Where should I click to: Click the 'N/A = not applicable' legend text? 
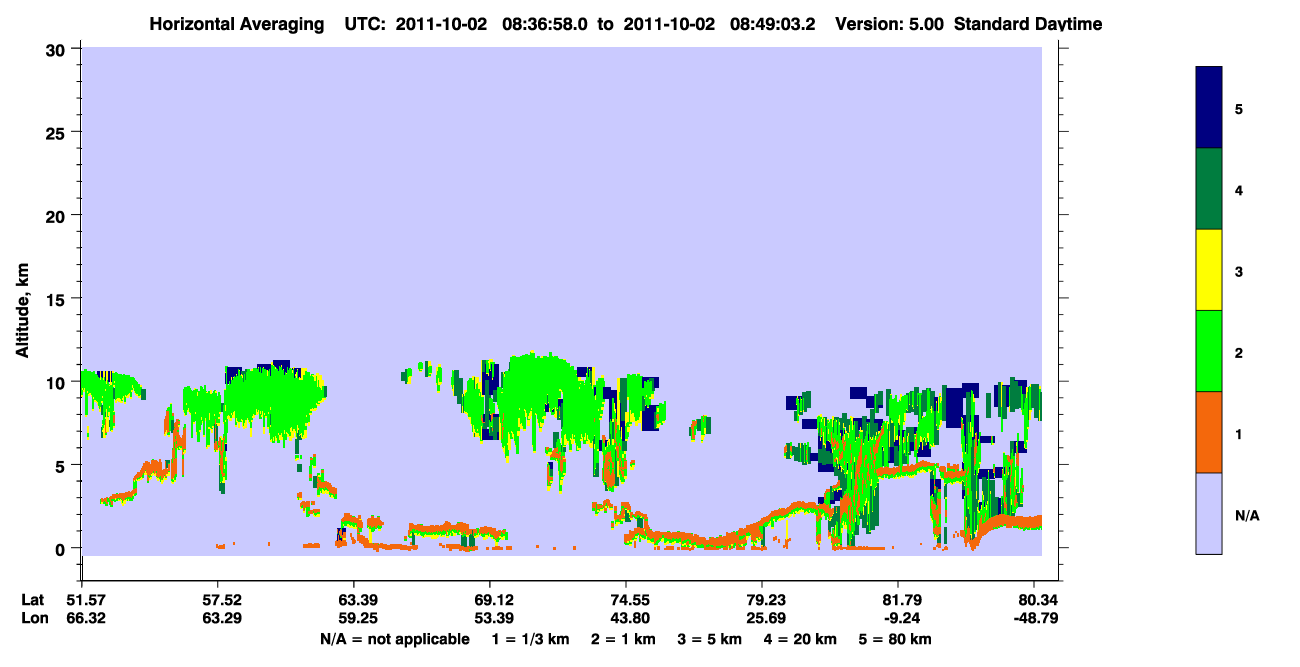[x=394, y=639]
